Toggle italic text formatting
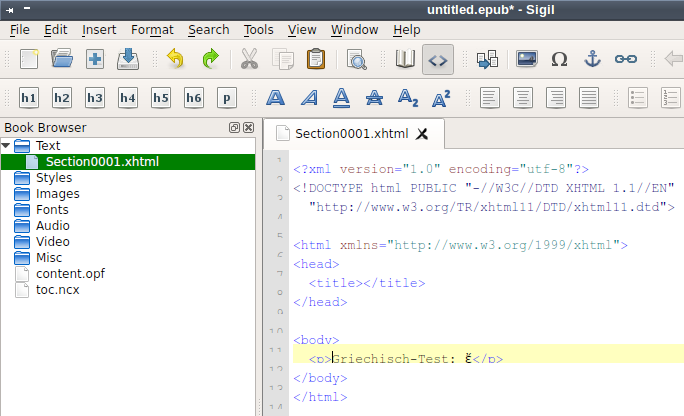 pyautogui.click(x=309, y=98)
